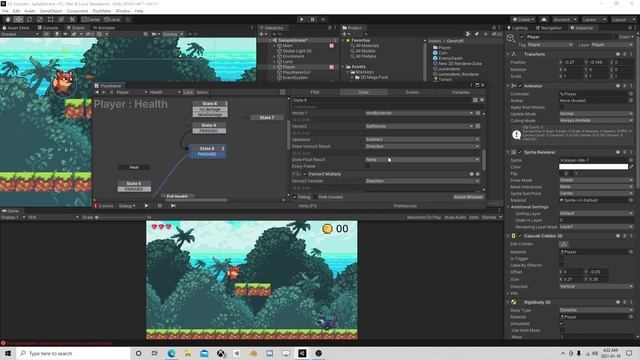
Task: Open the Component menu
Action: [x=77, y=11]
